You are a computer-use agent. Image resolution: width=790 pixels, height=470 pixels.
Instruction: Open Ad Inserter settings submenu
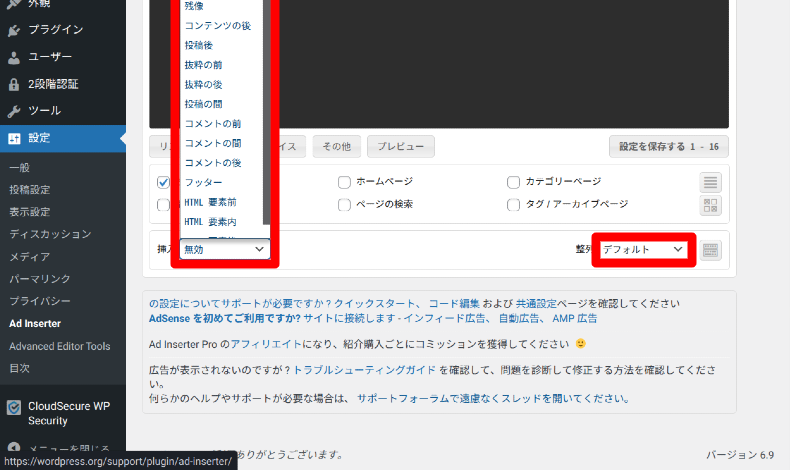pyautogui.click(x=35, y=323)
